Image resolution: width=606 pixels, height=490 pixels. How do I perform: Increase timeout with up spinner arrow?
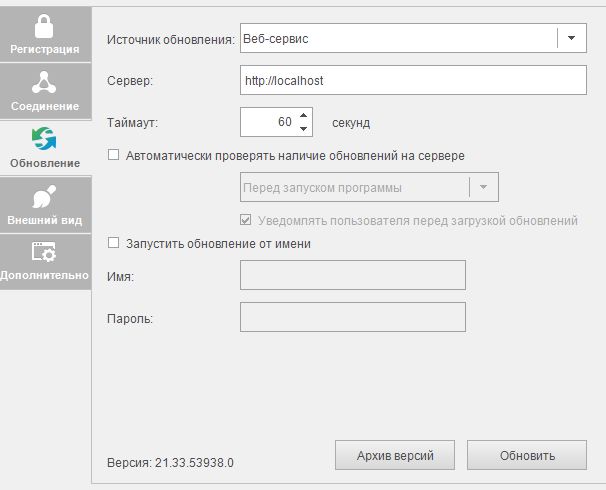click(304, 115)
